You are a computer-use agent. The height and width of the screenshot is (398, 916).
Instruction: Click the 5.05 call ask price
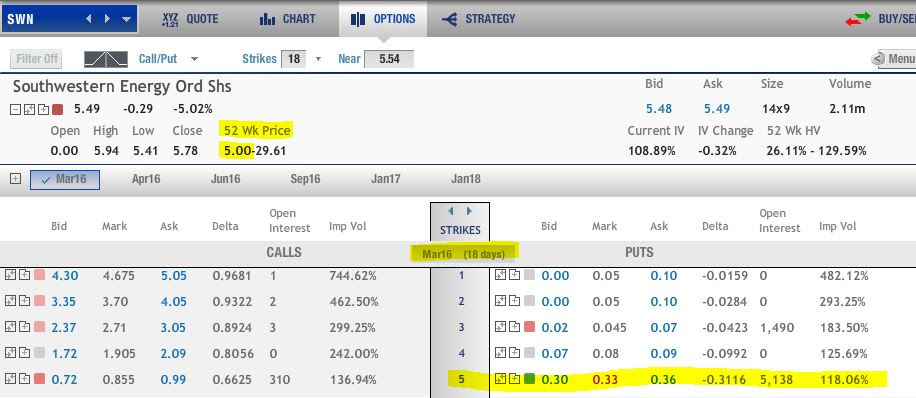click(174, 275)
